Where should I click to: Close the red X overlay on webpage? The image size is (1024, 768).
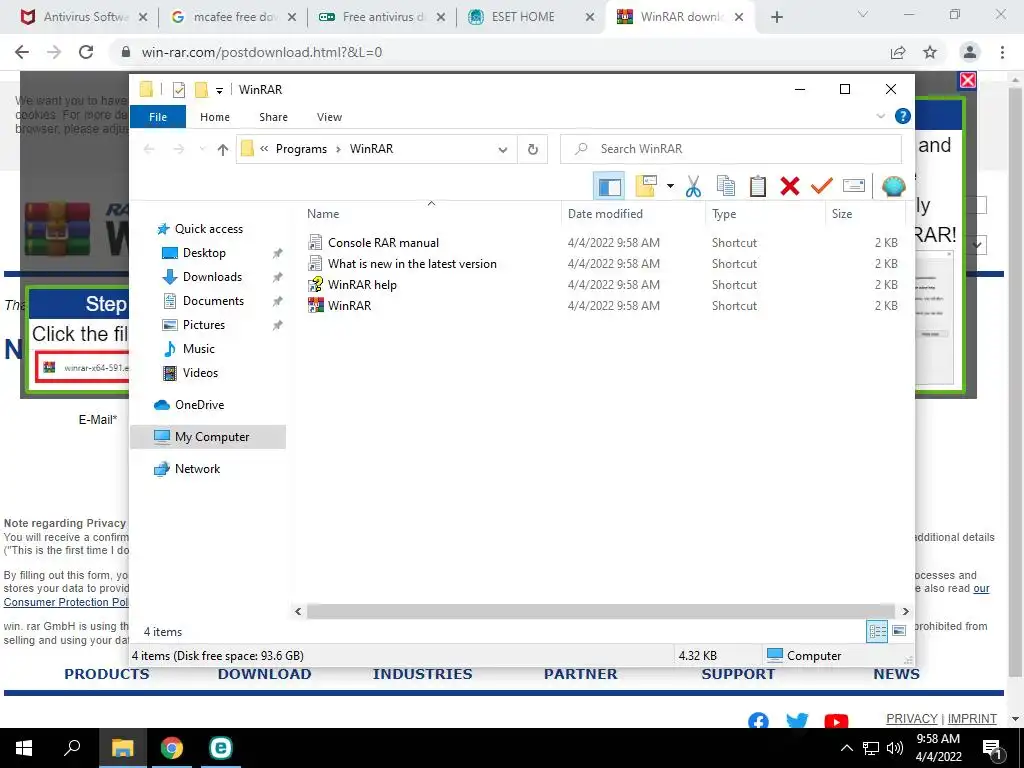[x=968, y=80]
